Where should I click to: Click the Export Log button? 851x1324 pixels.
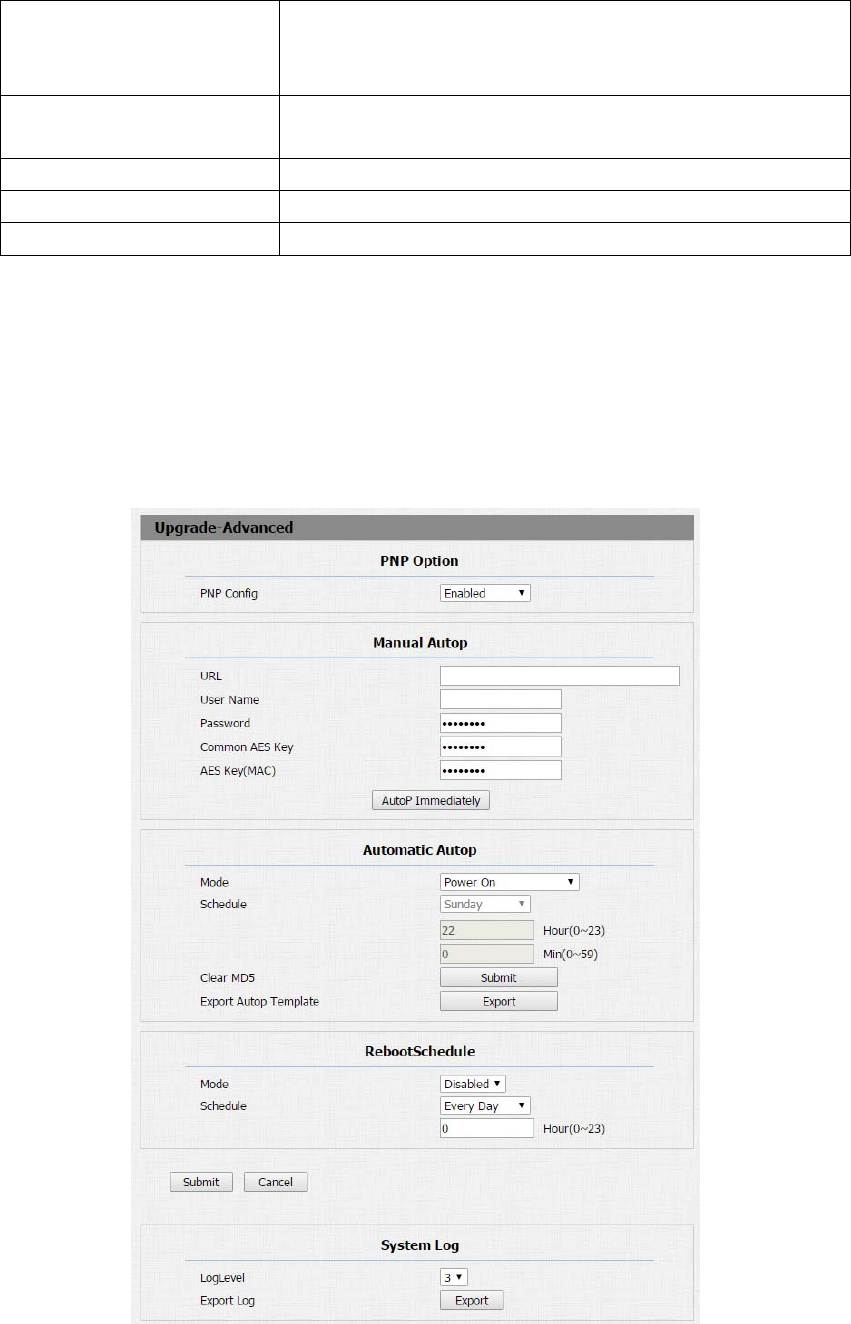pos(472,1300)
